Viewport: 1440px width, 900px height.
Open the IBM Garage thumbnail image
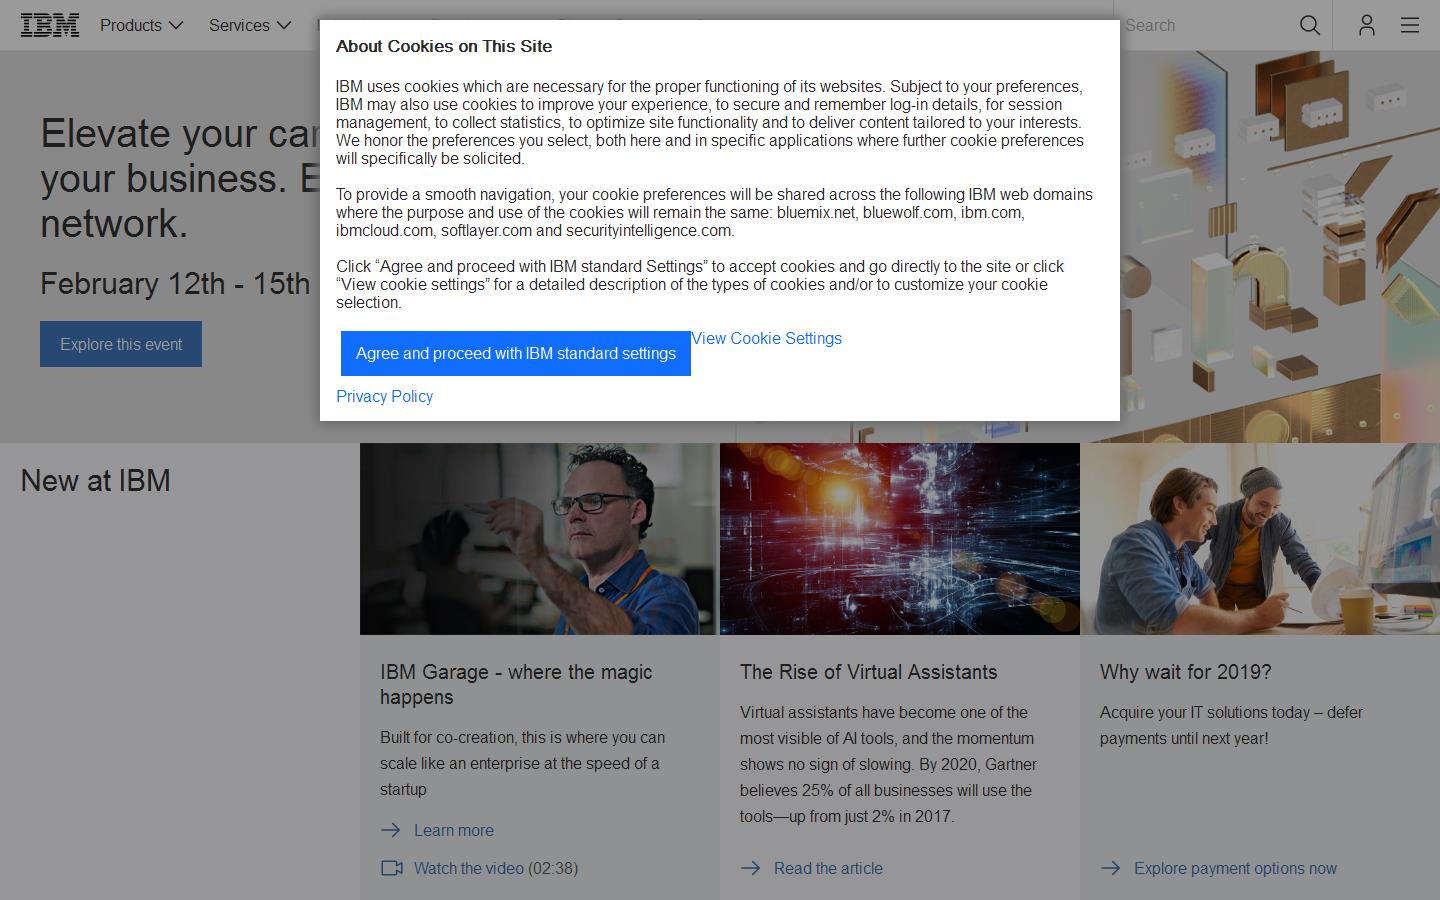[x=539, y=539]
